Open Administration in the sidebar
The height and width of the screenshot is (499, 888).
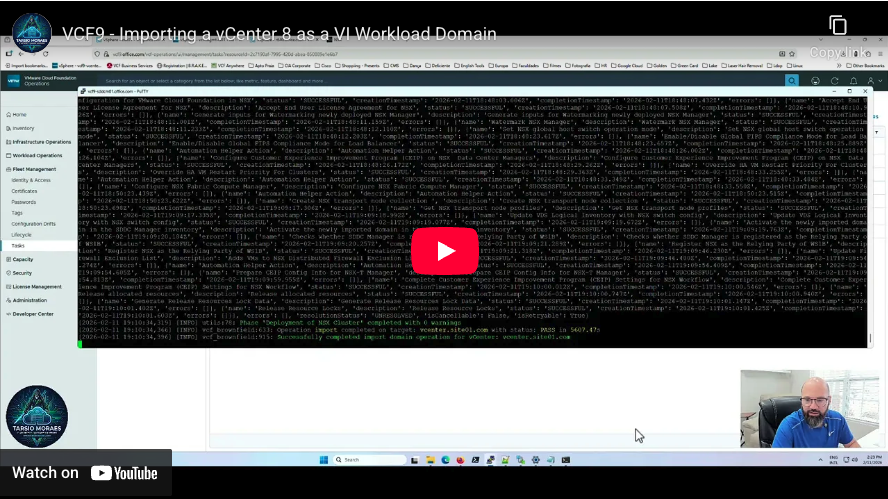click(27, 300)
